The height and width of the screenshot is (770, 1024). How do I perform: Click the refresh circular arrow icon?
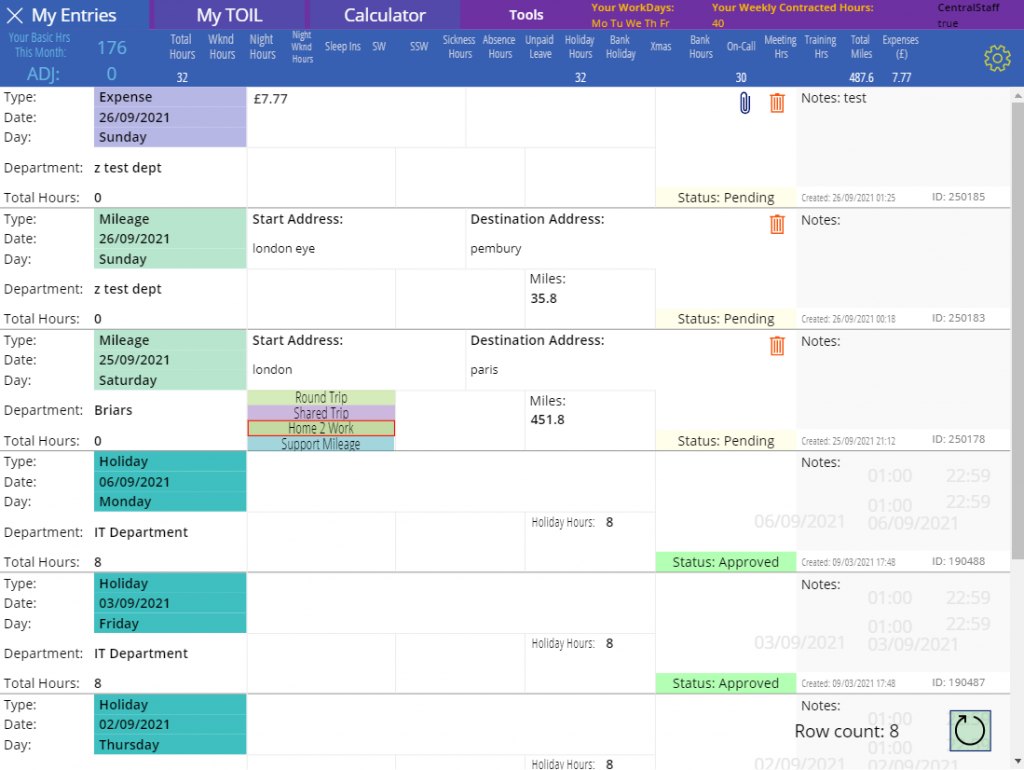pyautogui.click(x=970, y=730)
